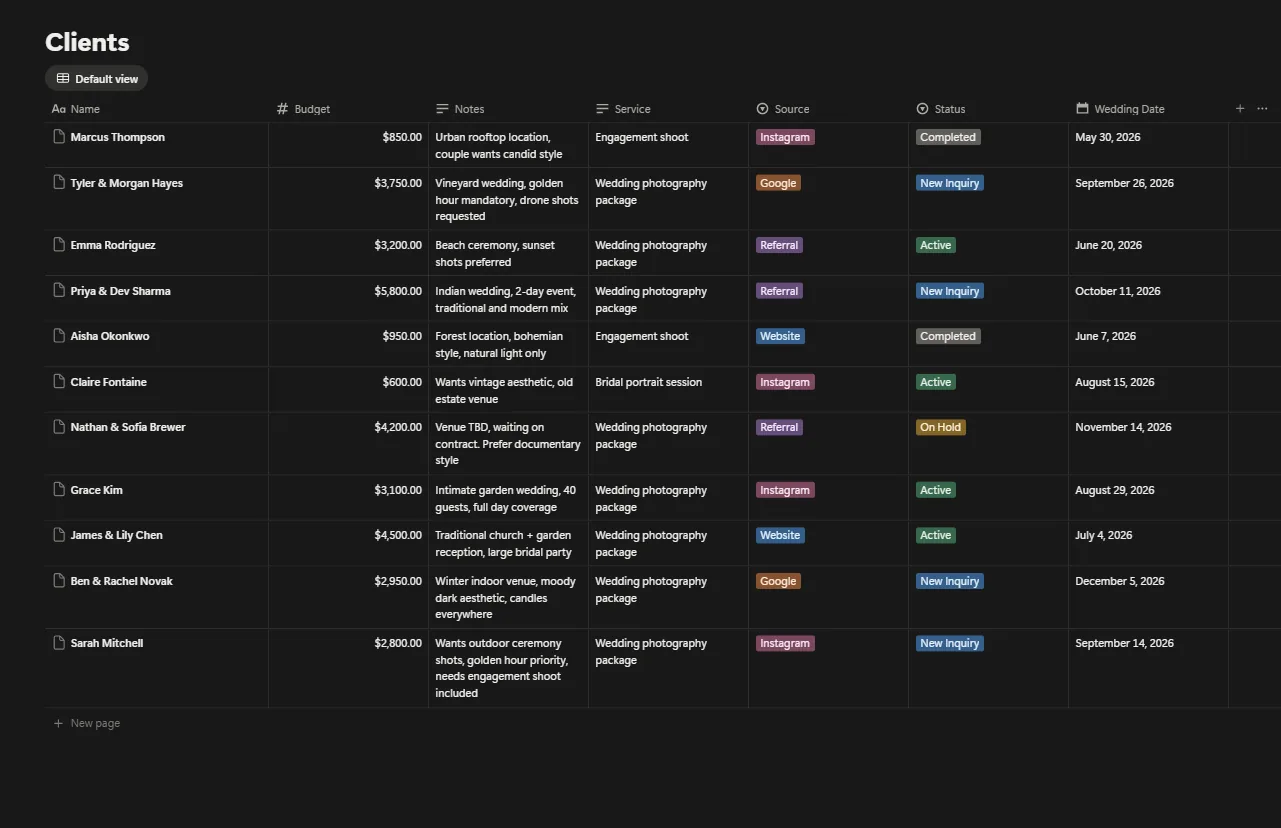Click the Google tag for Tyler & Morgan Hayes
This screenshot has height=828, width=1281.
coord(778,183)
